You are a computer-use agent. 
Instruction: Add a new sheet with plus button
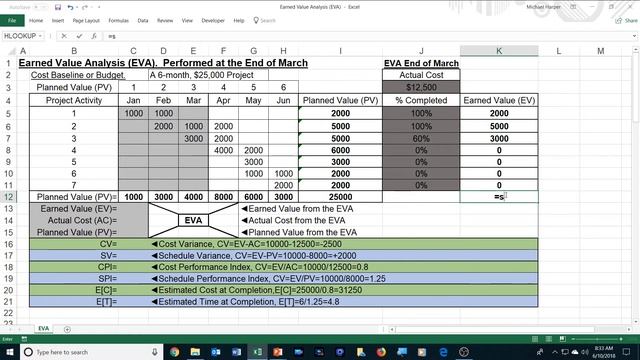tap(67, 329)
